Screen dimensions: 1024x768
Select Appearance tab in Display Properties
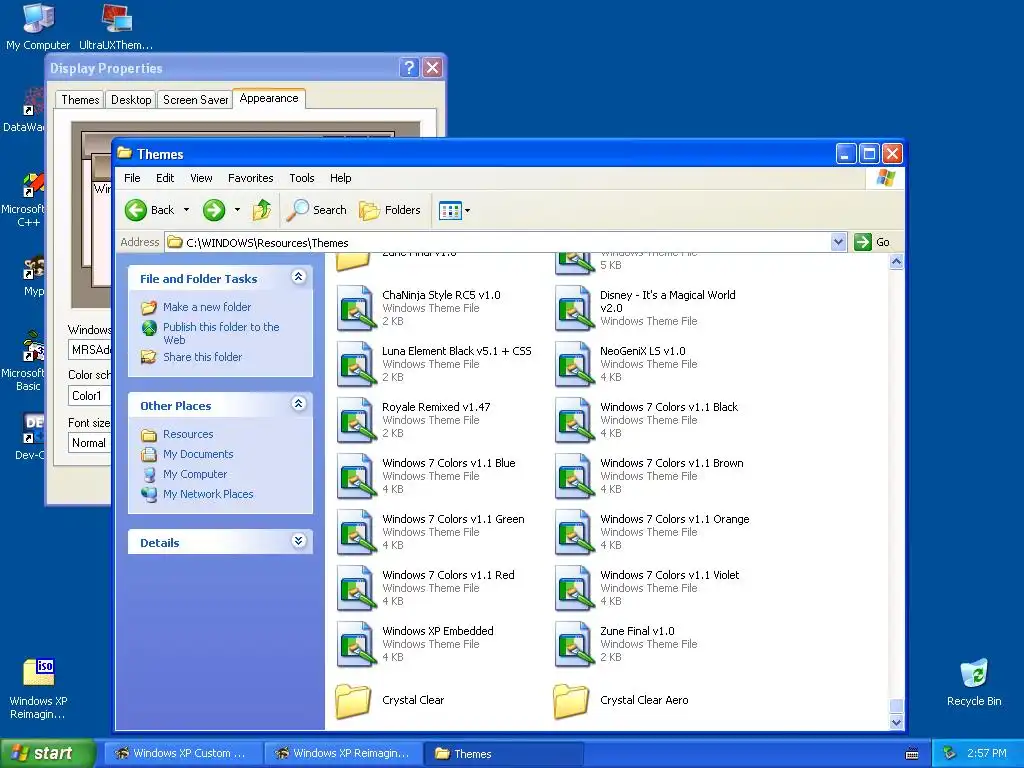(x=269, y=98)
